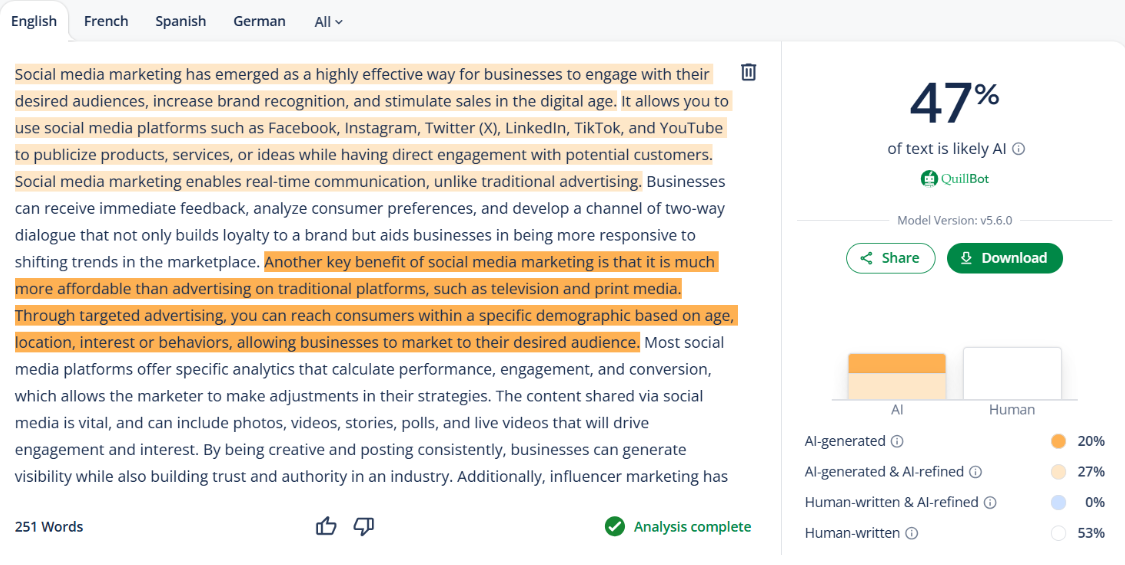This screenshot has height=565, width=1125.
Task: Click the thumbs up feedback icon
Action: click(x=326, y=526)
